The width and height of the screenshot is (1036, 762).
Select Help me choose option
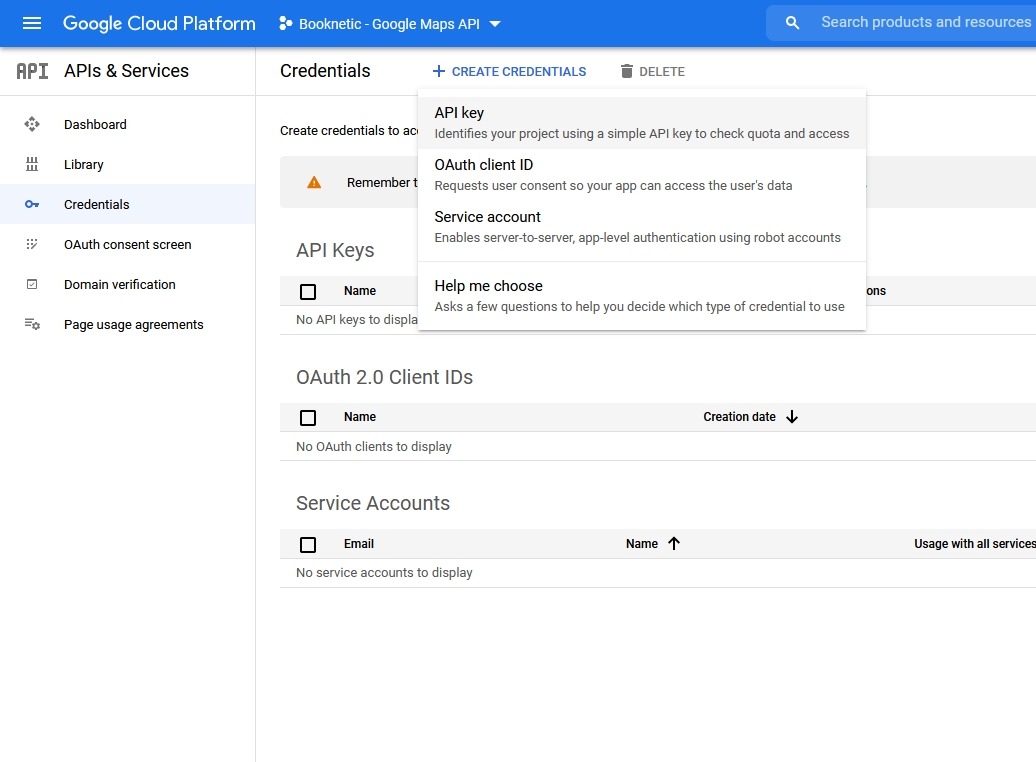pos(642,296)
